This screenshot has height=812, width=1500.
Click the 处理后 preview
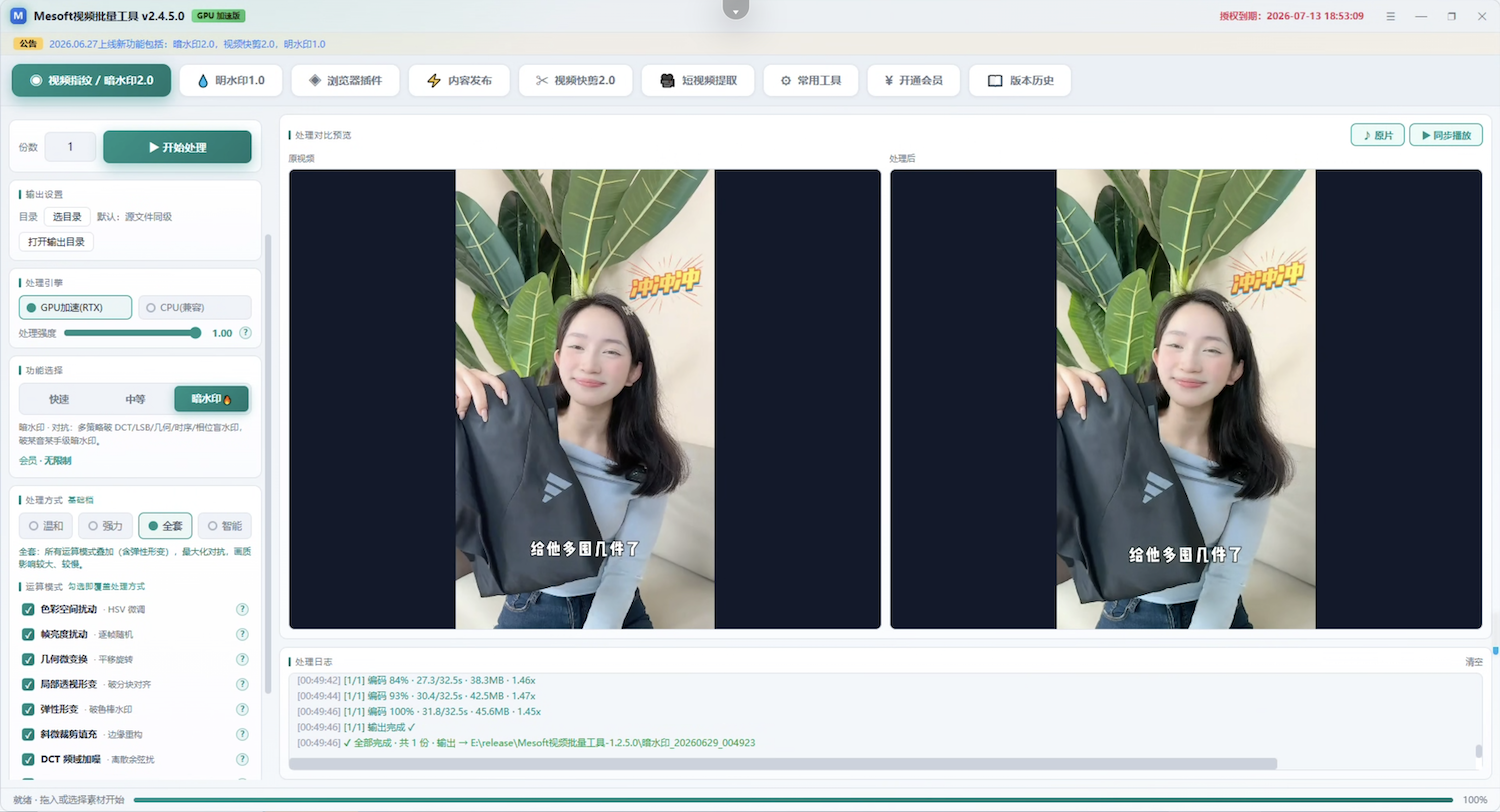tap(1186, 399)
